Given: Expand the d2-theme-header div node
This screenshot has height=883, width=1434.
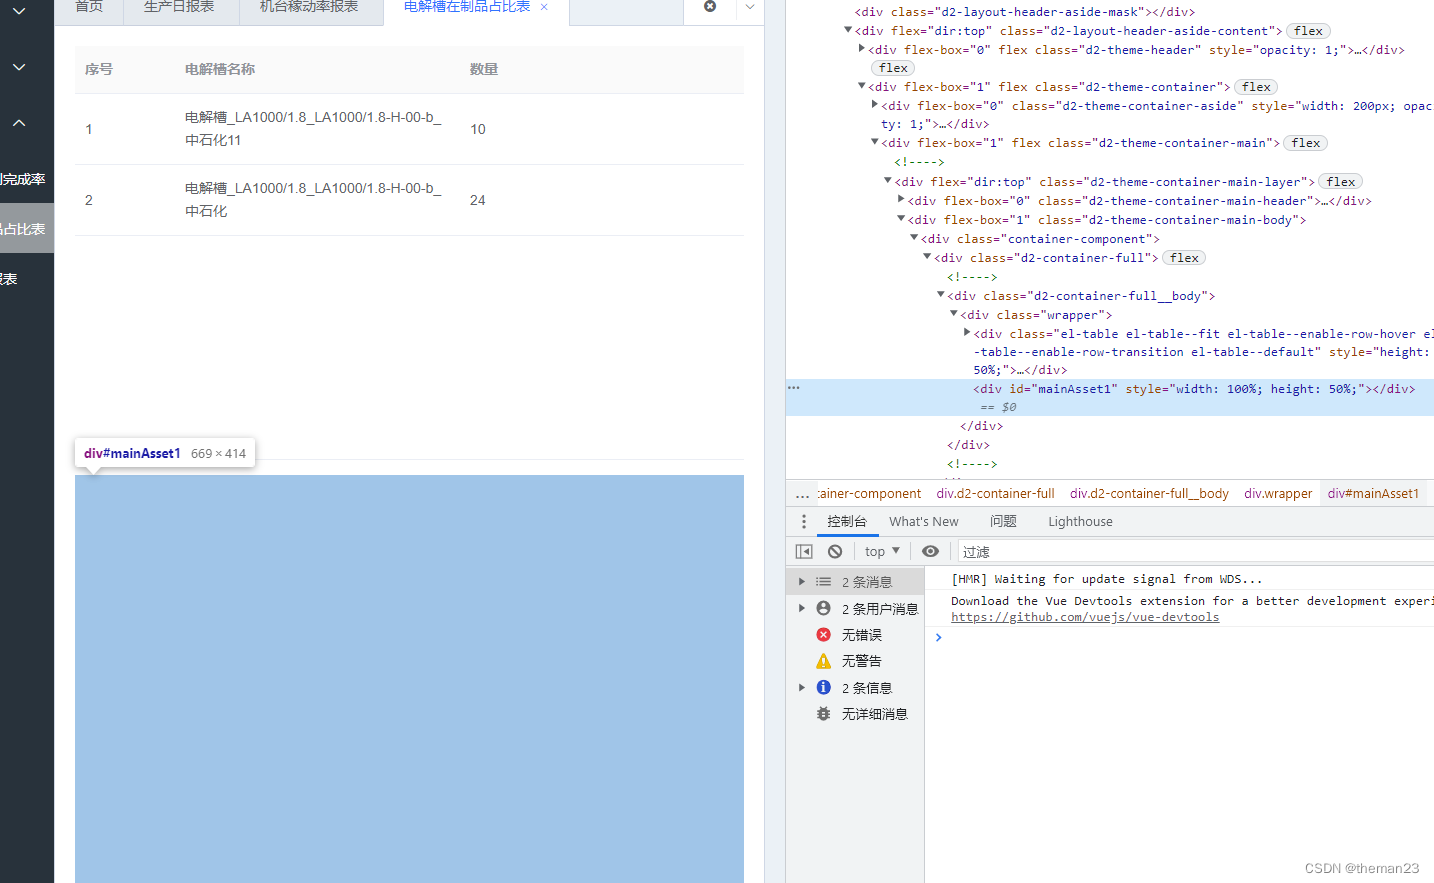Looking at the screenshot, I should point(862,48).
